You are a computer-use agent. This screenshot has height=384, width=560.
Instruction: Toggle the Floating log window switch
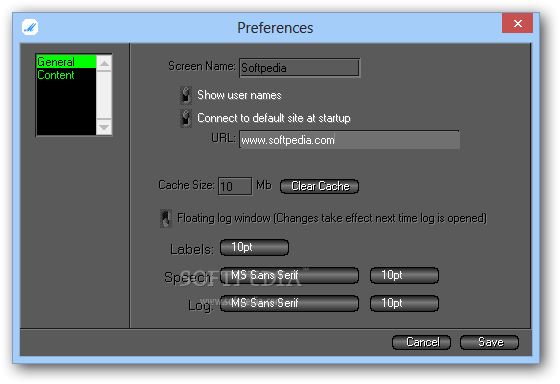(166, 218)
